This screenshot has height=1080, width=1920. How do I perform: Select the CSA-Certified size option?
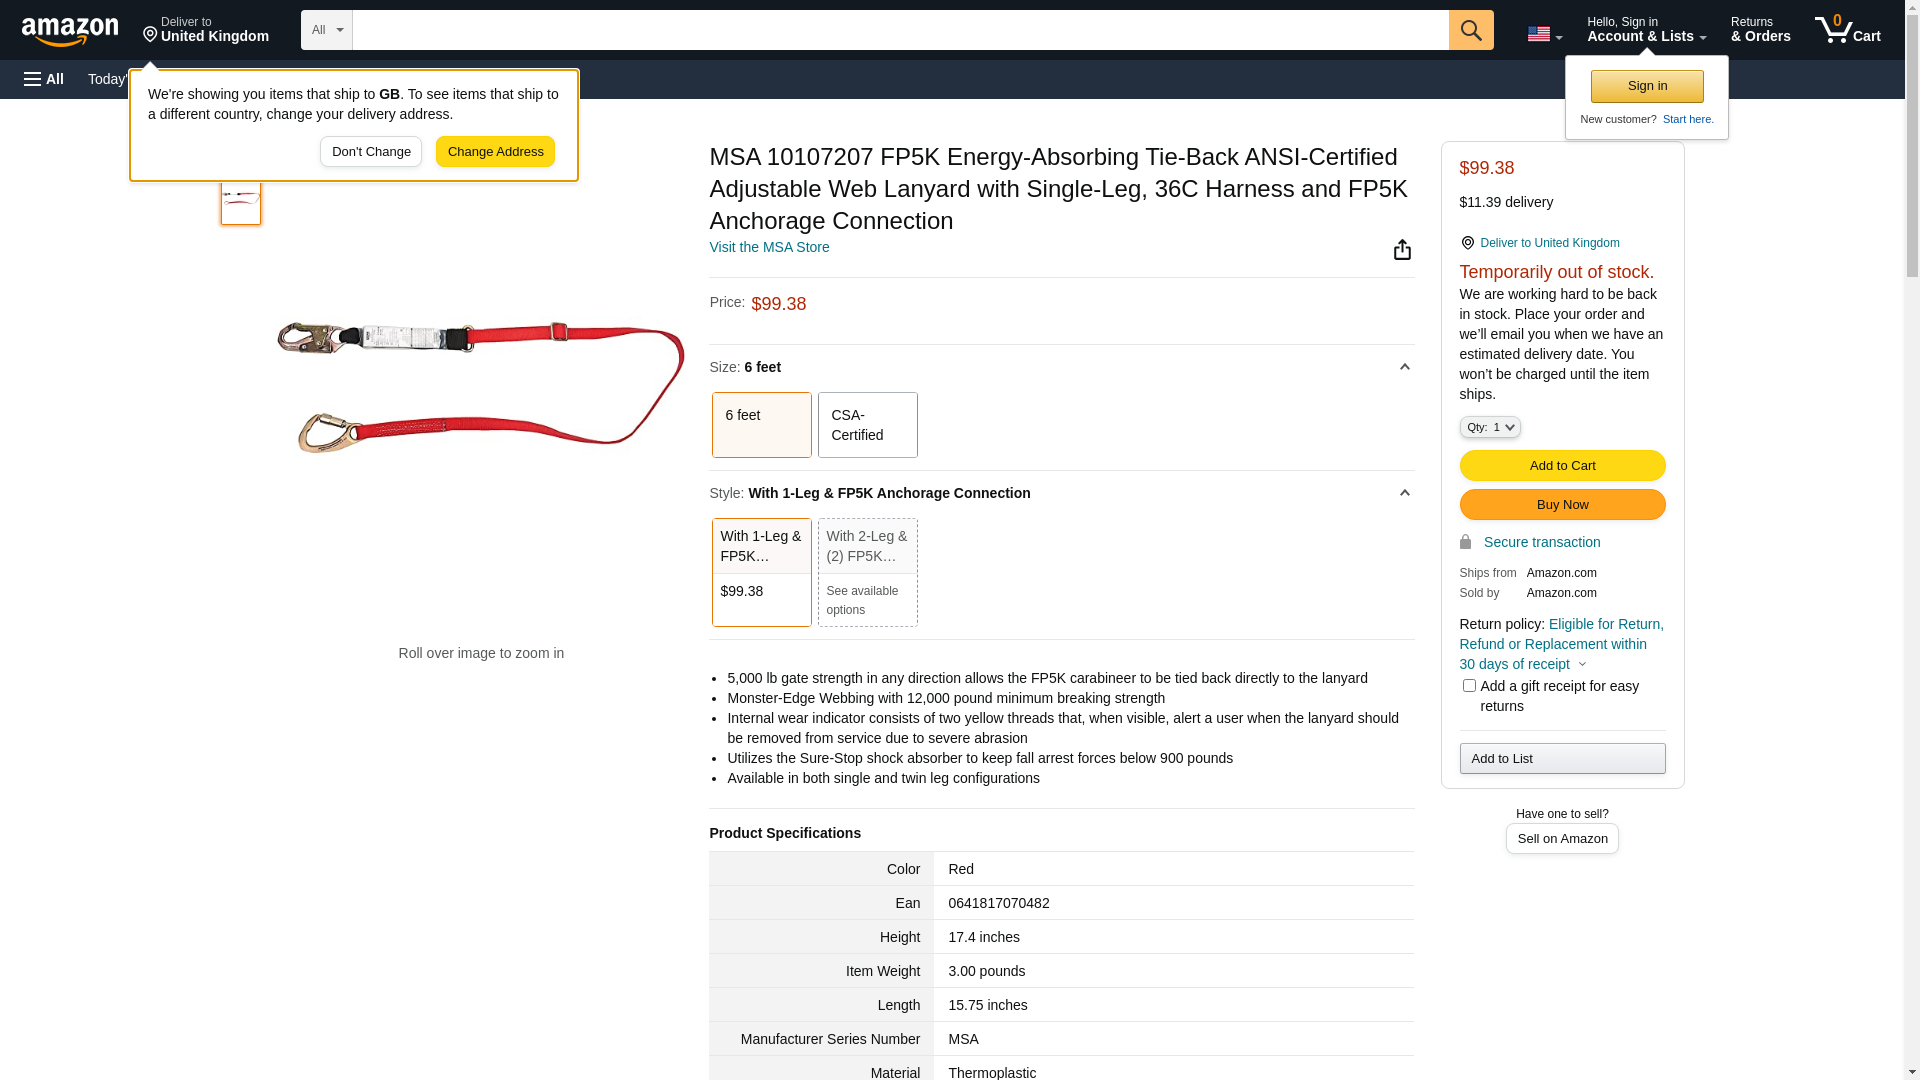pyautogui.click(x=867, y=425)
